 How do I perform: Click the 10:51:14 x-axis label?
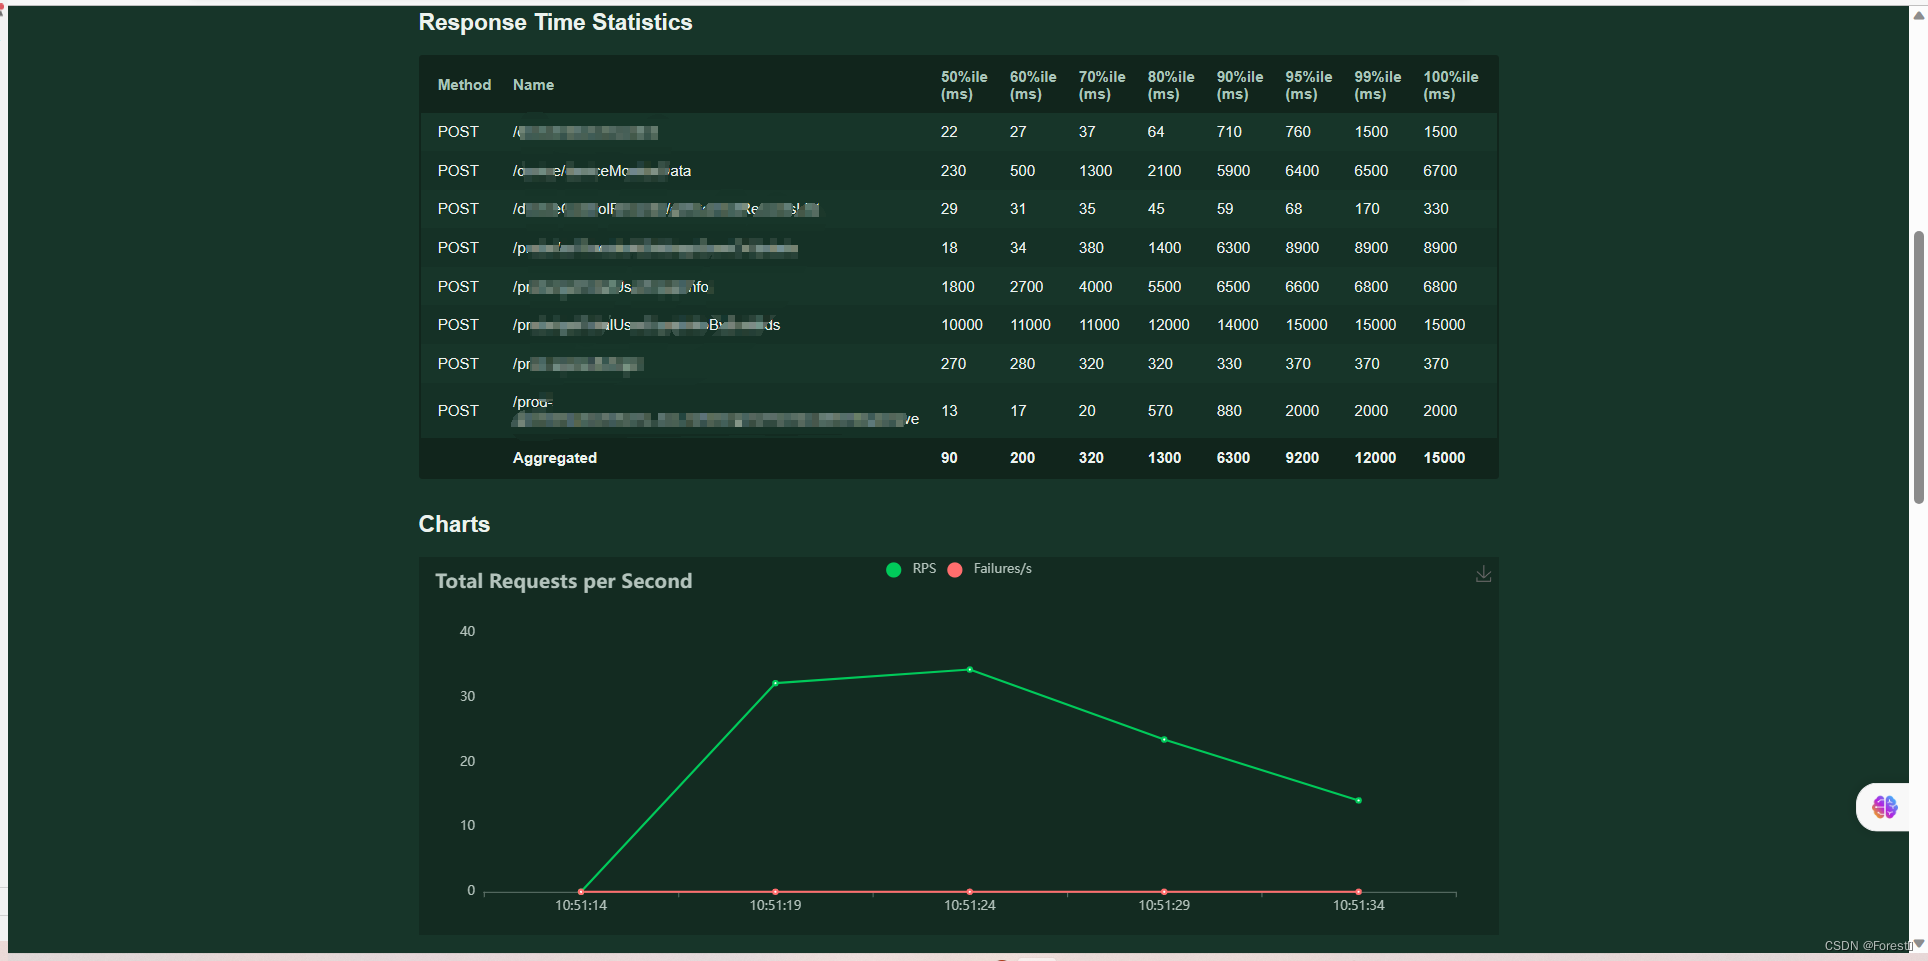581,906
